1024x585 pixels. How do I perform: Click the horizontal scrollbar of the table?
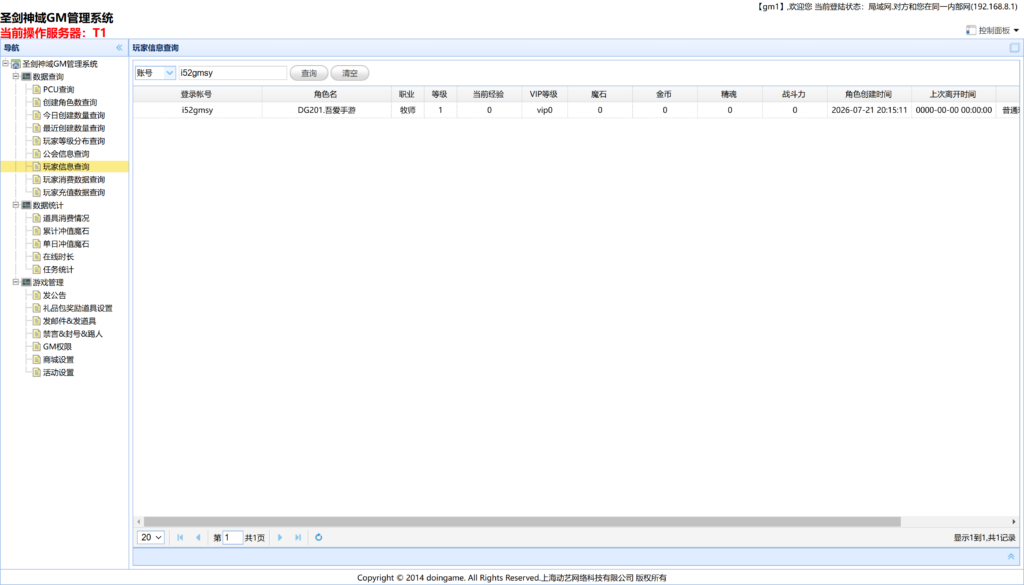522,522
